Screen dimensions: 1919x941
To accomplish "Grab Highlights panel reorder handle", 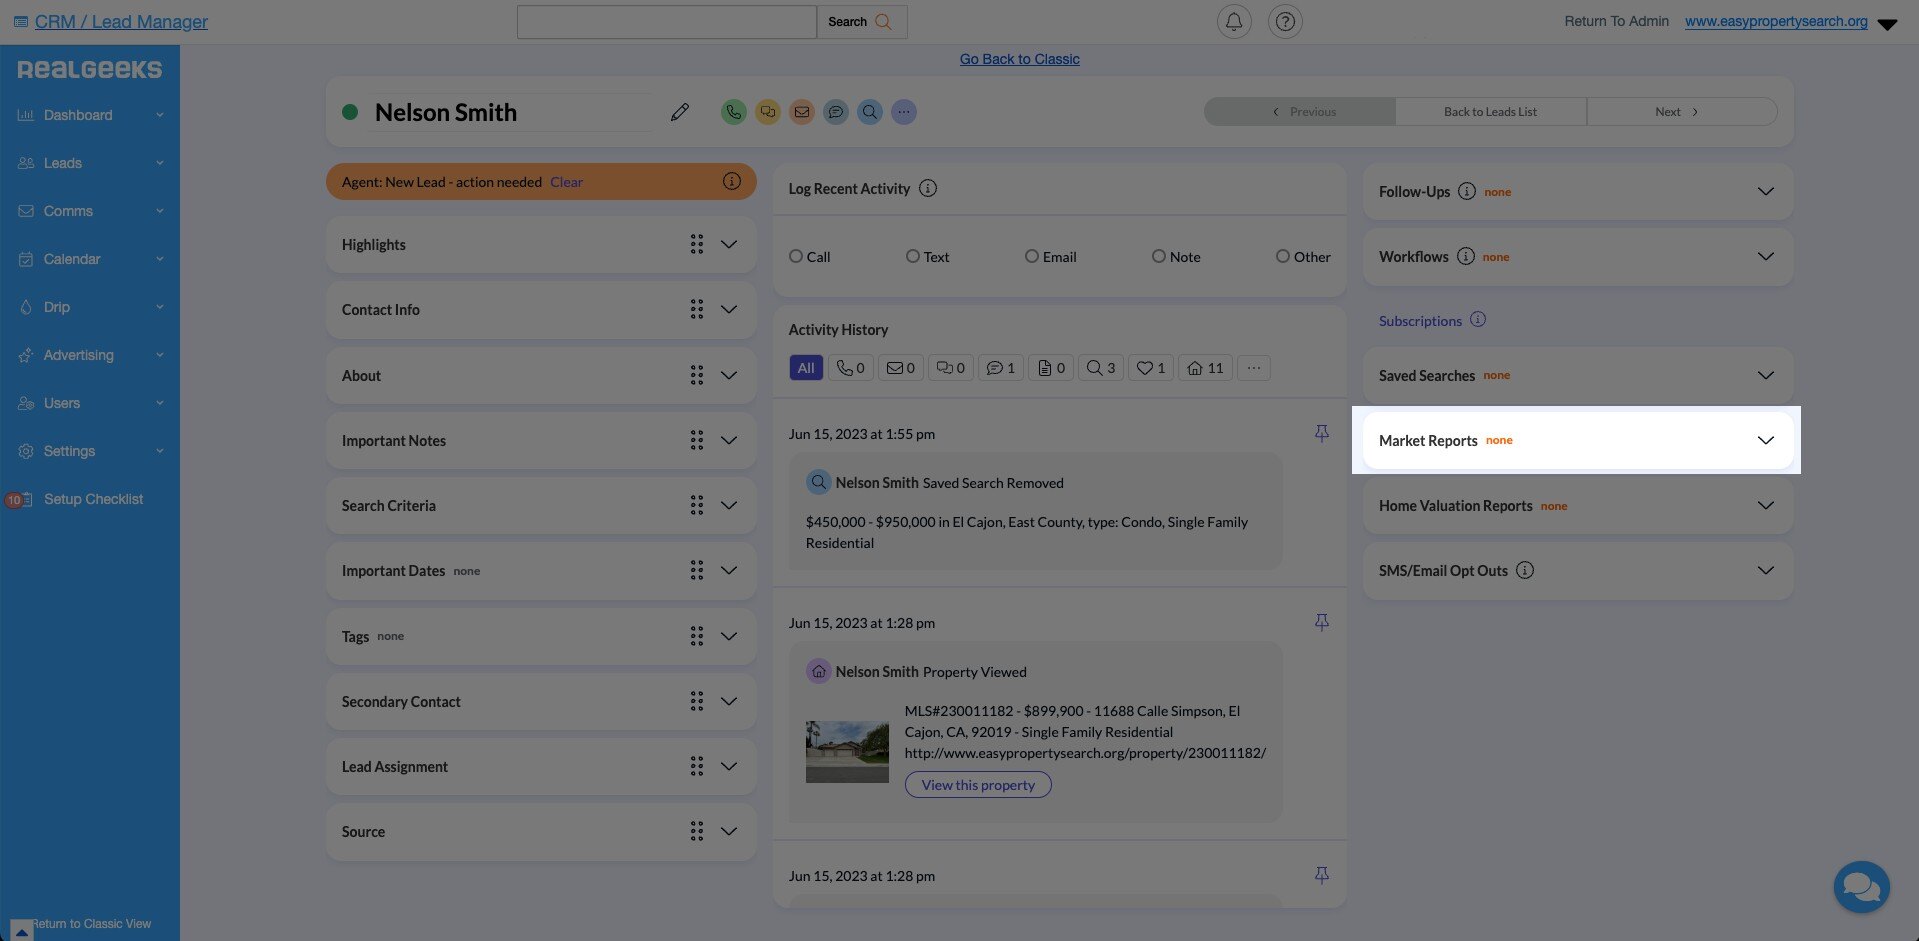I will 697,244.
